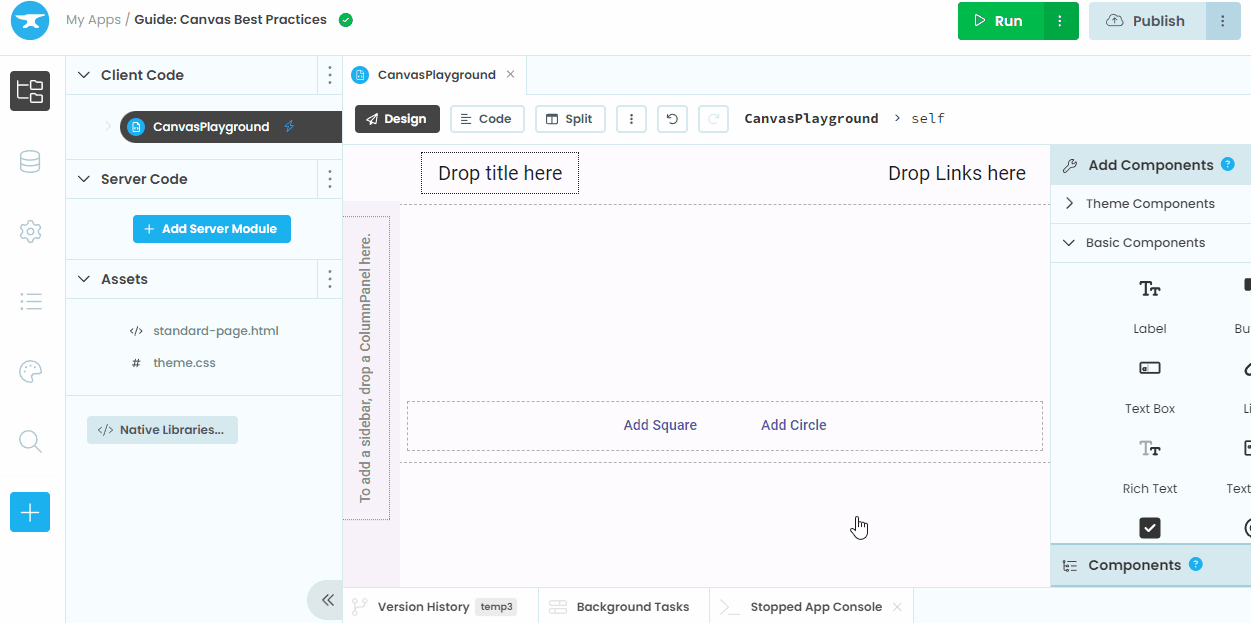The image size is (1251, 623).
Task: Open the Version History tab
Action: (422, 607)
